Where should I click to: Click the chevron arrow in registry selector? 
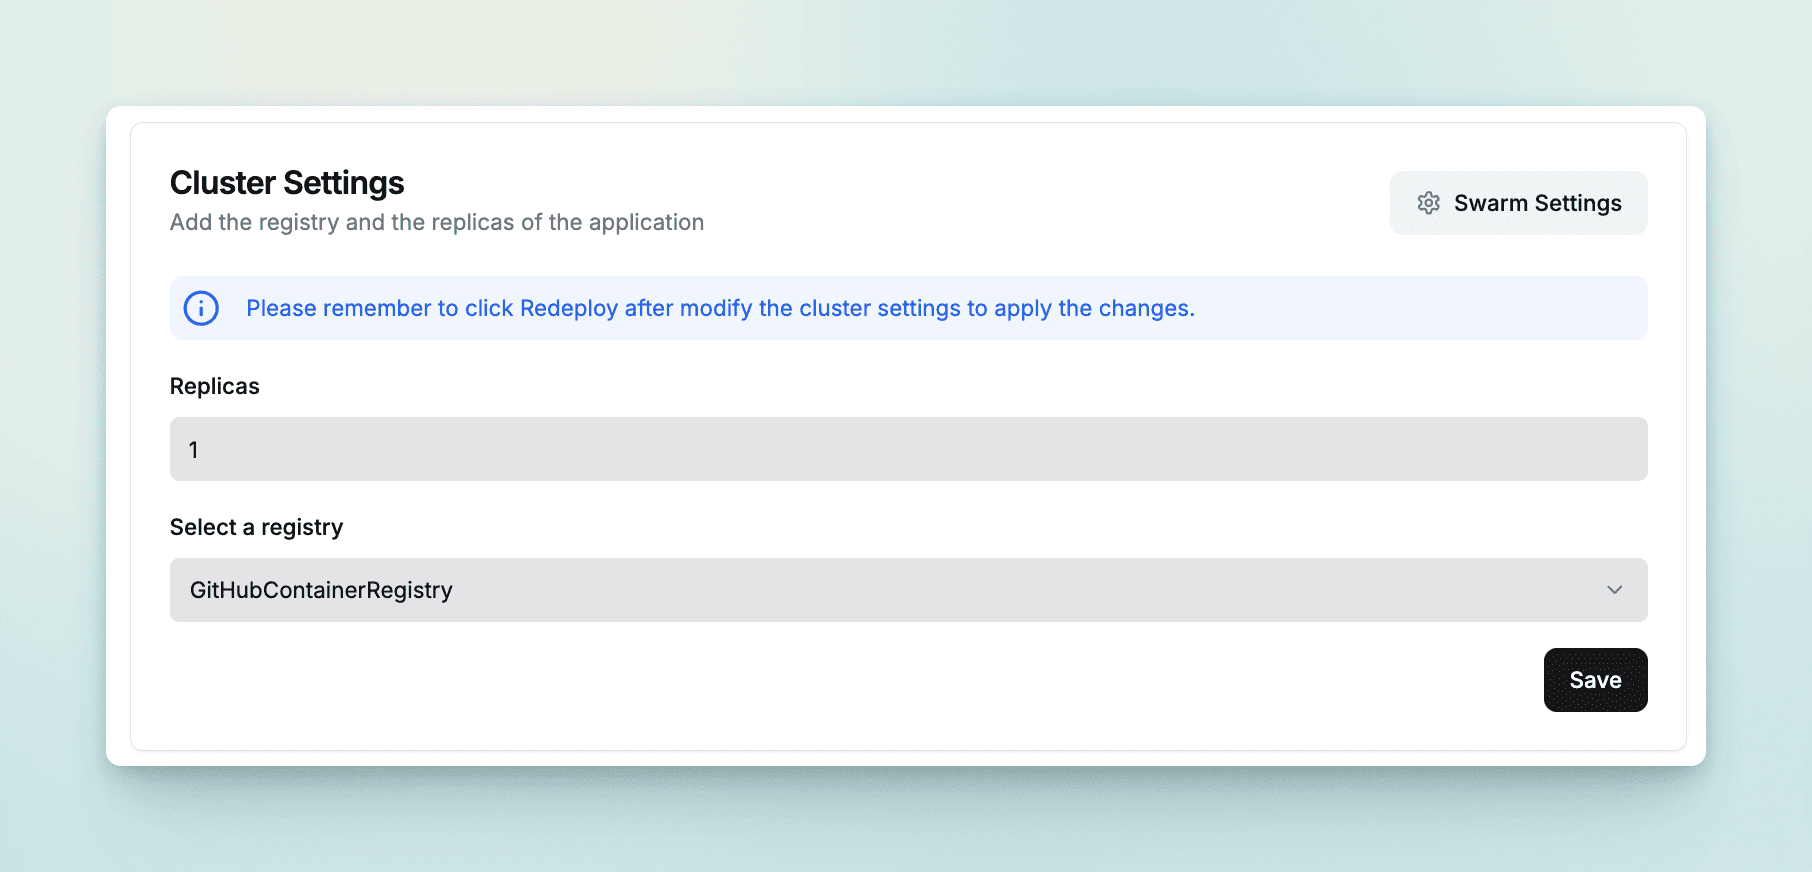1614,590
